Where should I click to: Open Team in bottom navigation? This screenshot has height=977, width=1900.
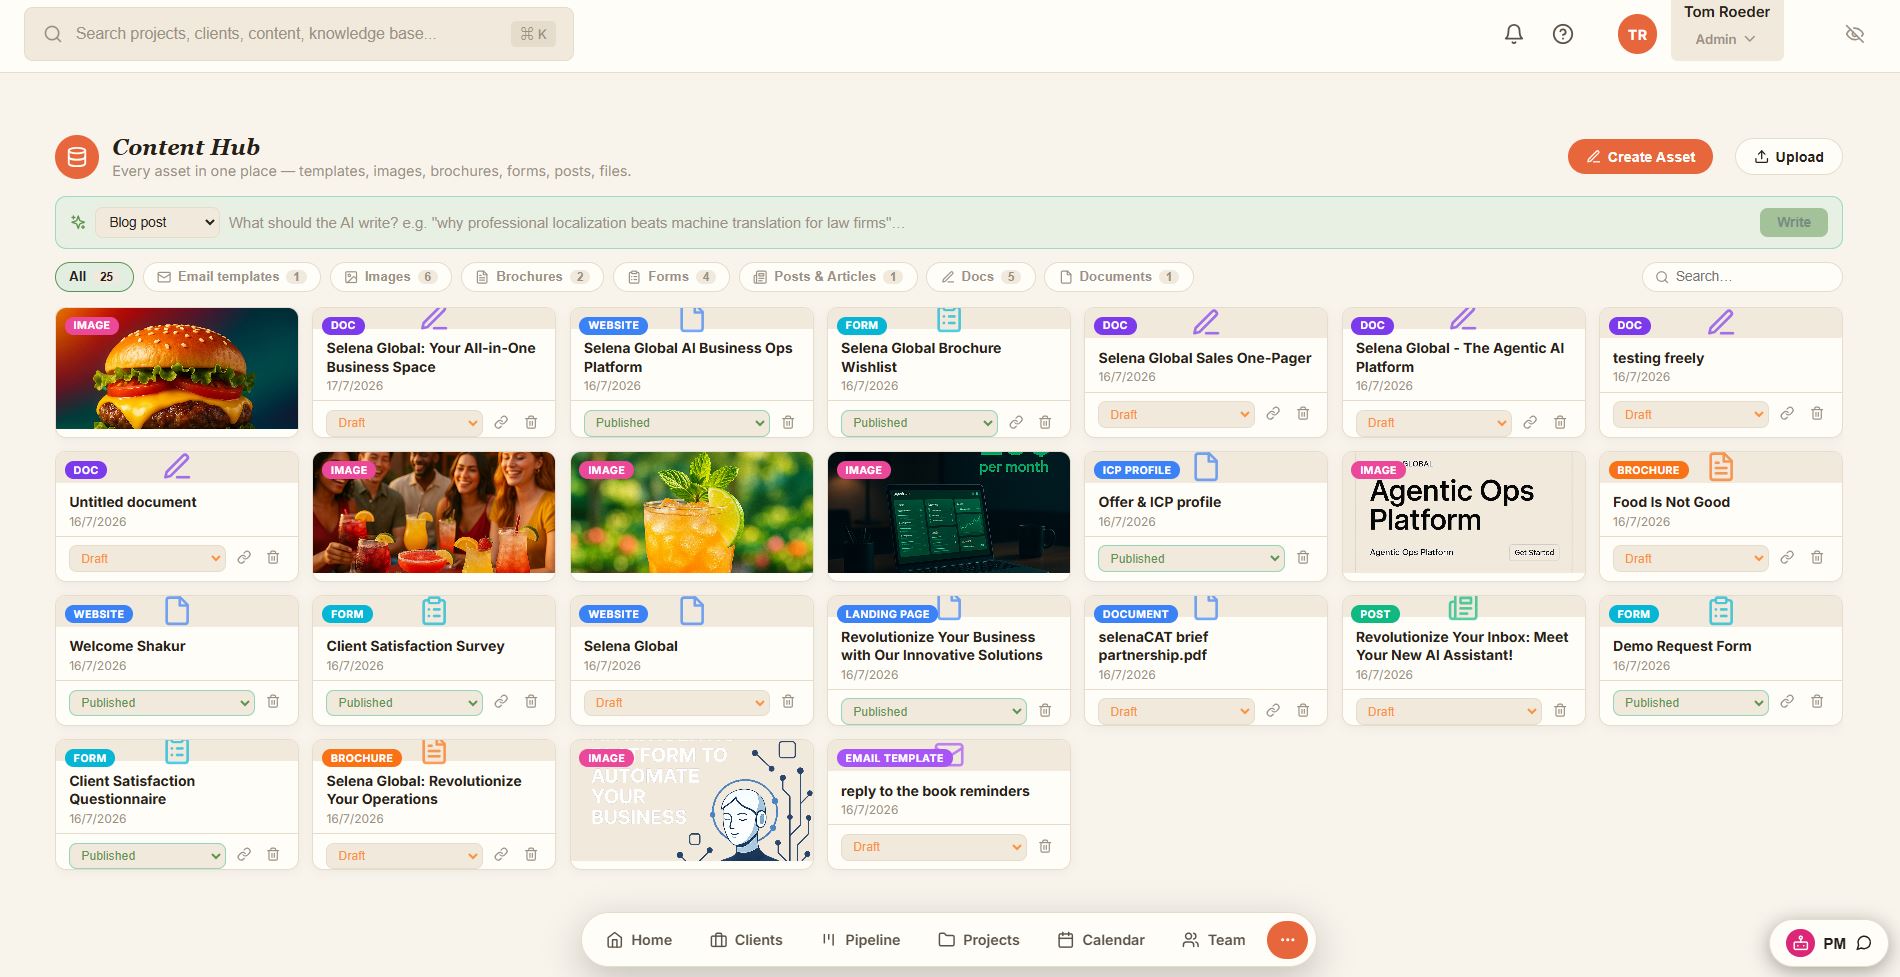[1214, 940]
